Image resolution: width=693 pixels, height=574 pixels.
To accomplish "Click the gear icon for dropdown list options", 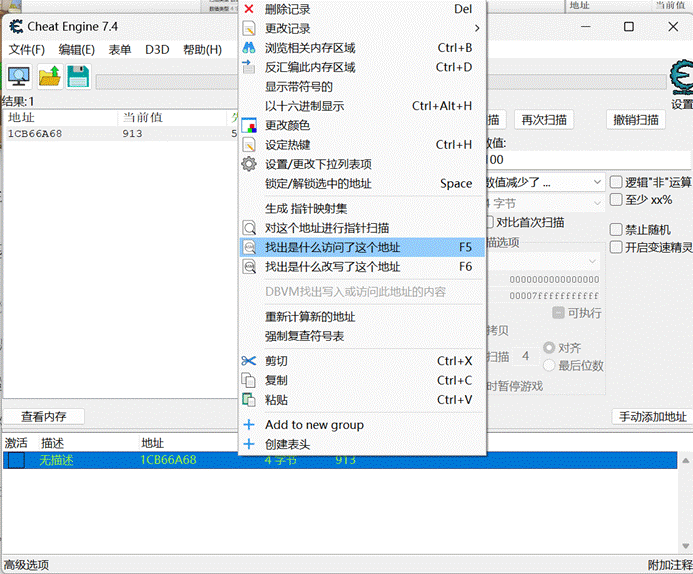I will (249, 164).
